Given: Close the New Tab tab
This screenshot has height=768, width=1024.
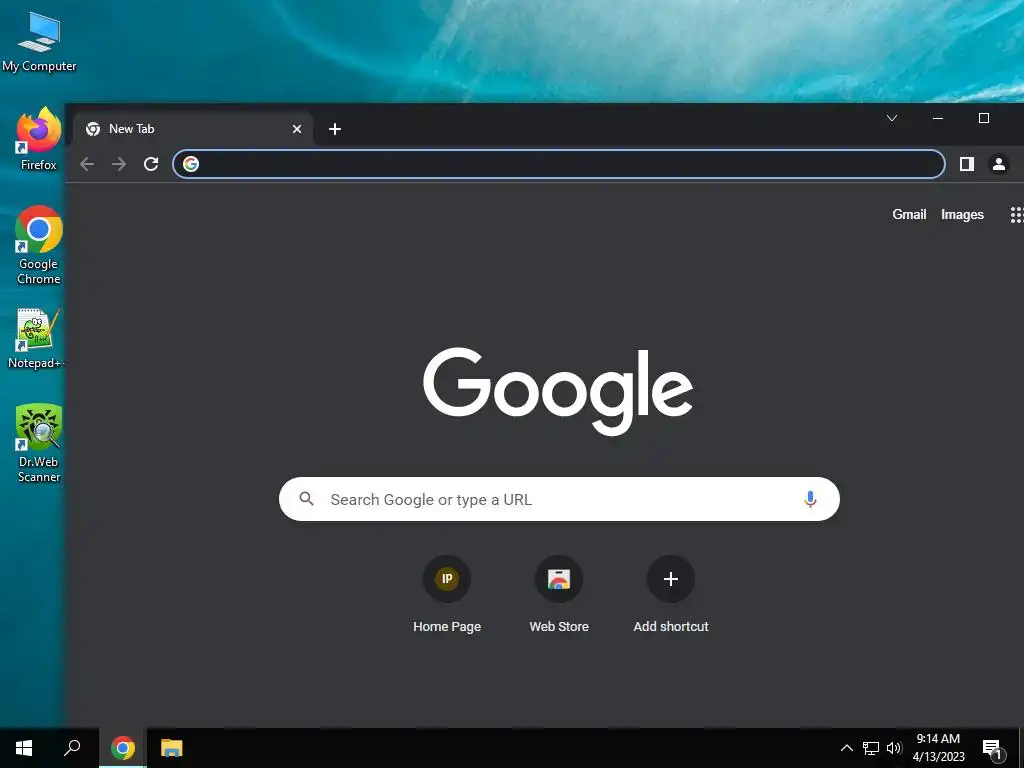Looking at the screenshot, I should pos(296,129).
